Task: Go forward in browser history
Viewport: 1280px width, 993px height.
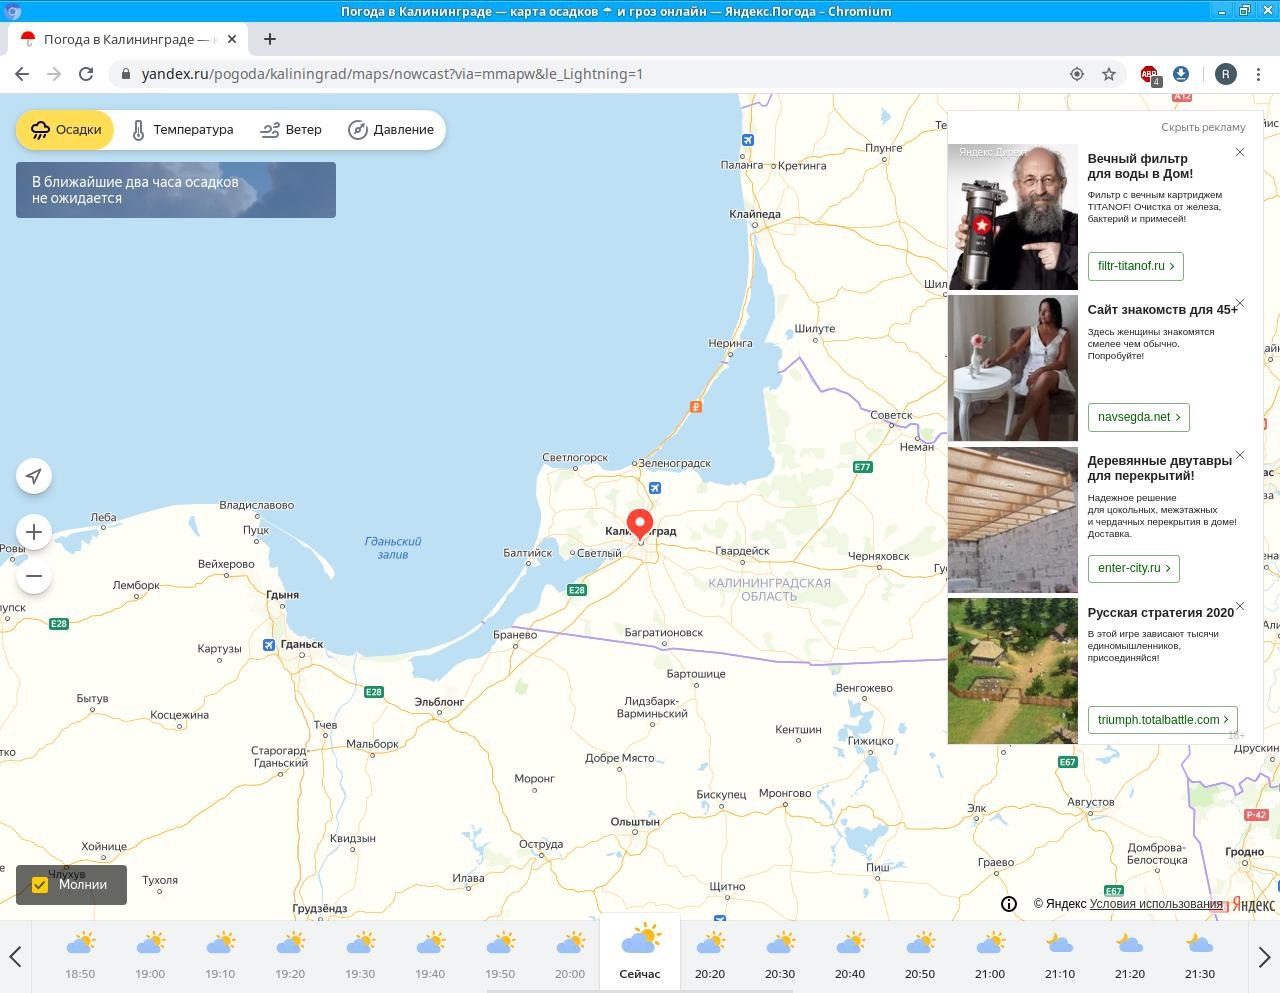Action: coord(54,74)
